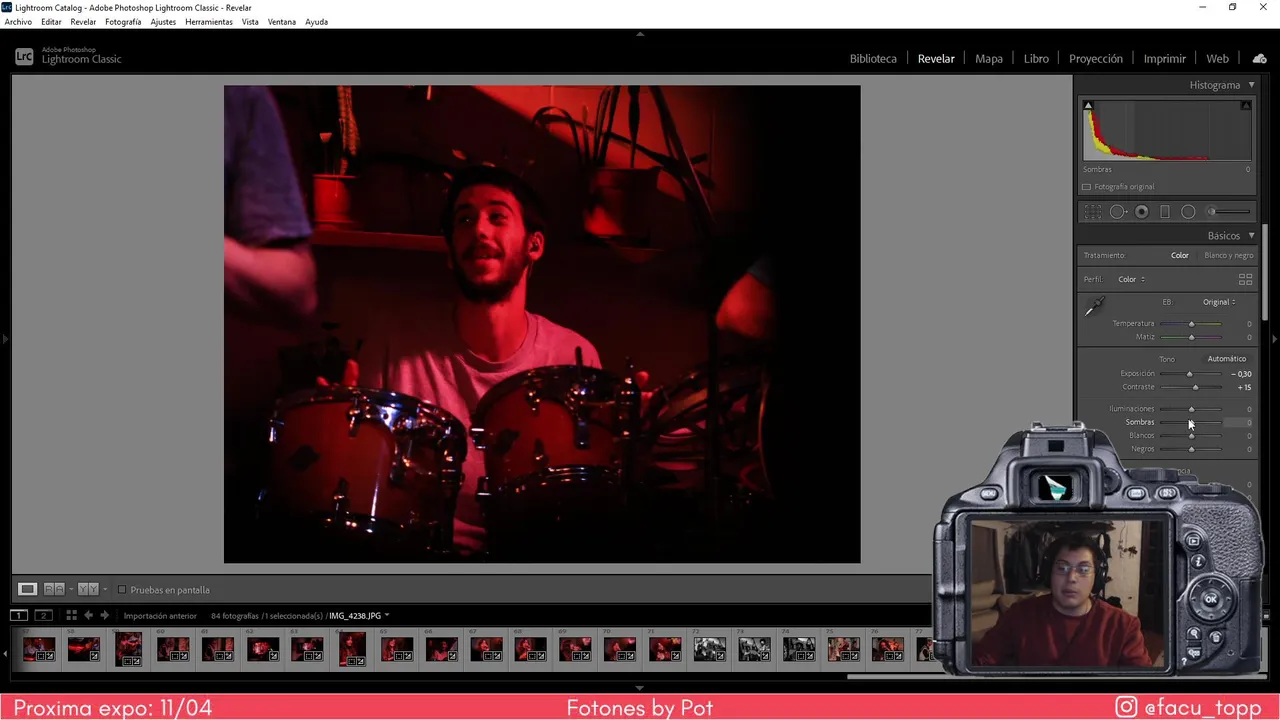Image resolution: width=1280 pixels, height=720 pixels.
Task: Click the Lrc identity plate logo
Action: pyautogui.click(x=24, y=57)
